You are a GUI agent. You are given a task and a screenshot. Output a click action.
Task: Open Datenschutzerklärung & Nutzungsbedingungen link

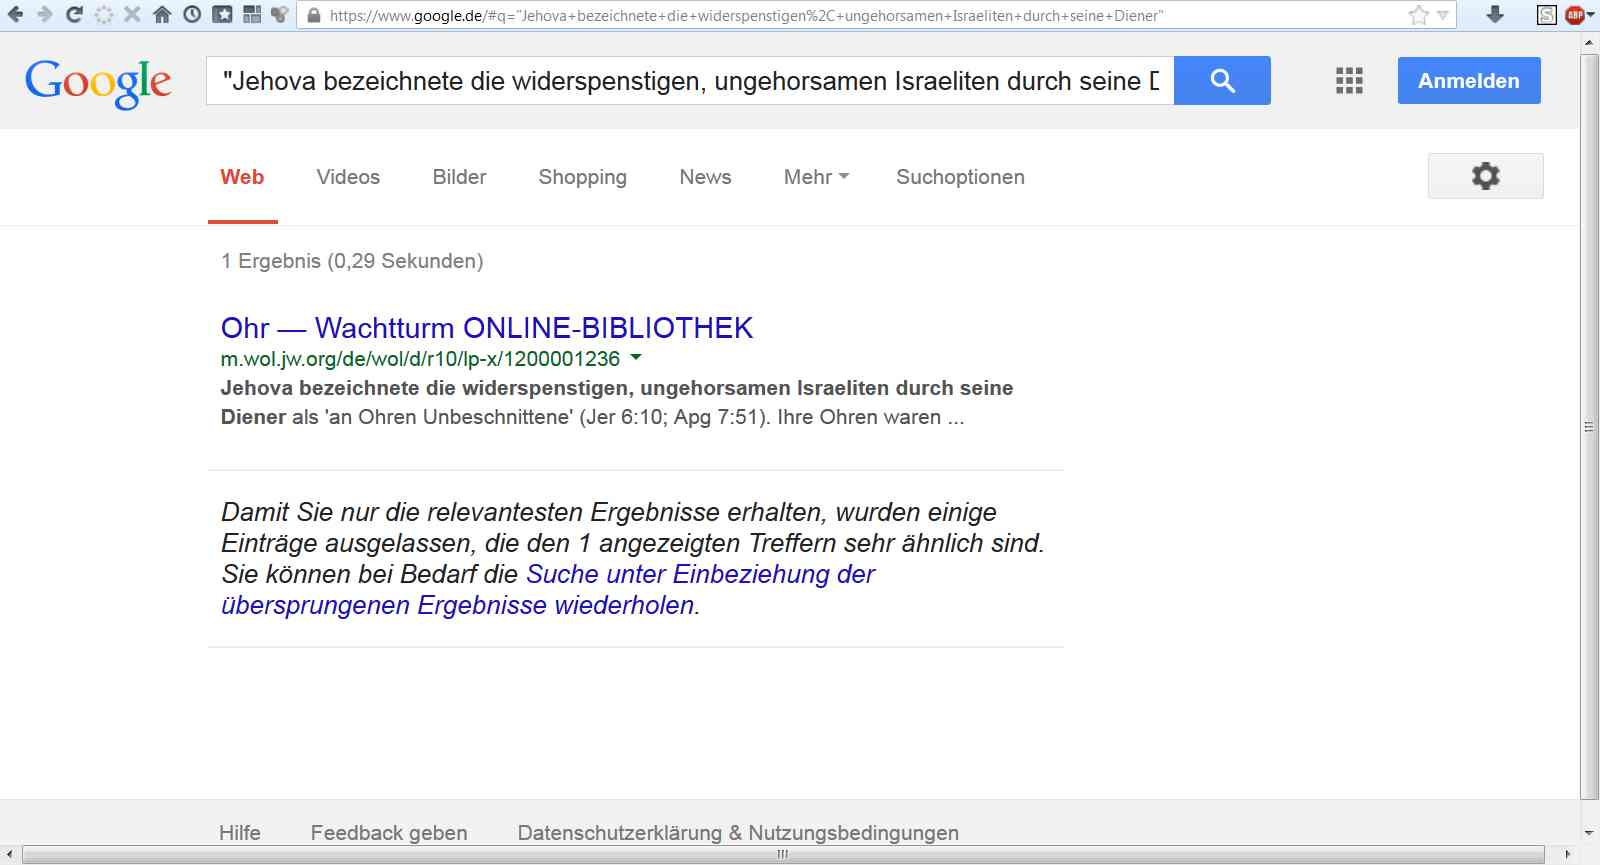point(738,833)
